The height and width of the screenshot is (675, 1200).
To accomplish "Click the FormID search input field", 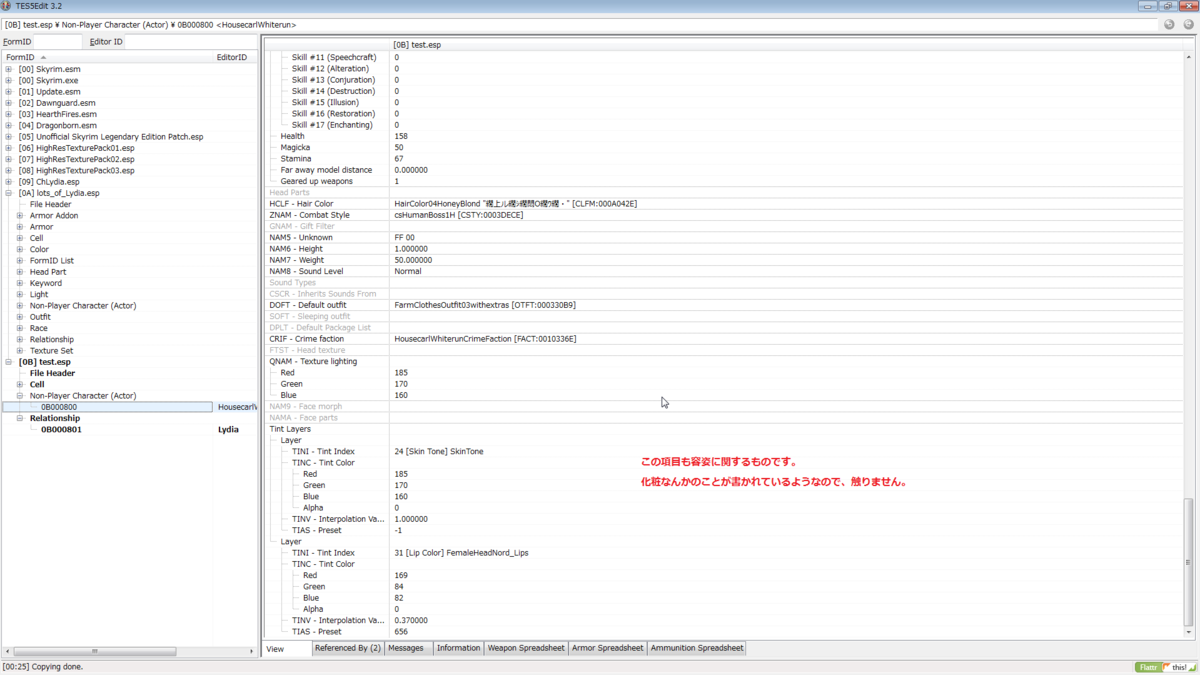I will [58, 42].
